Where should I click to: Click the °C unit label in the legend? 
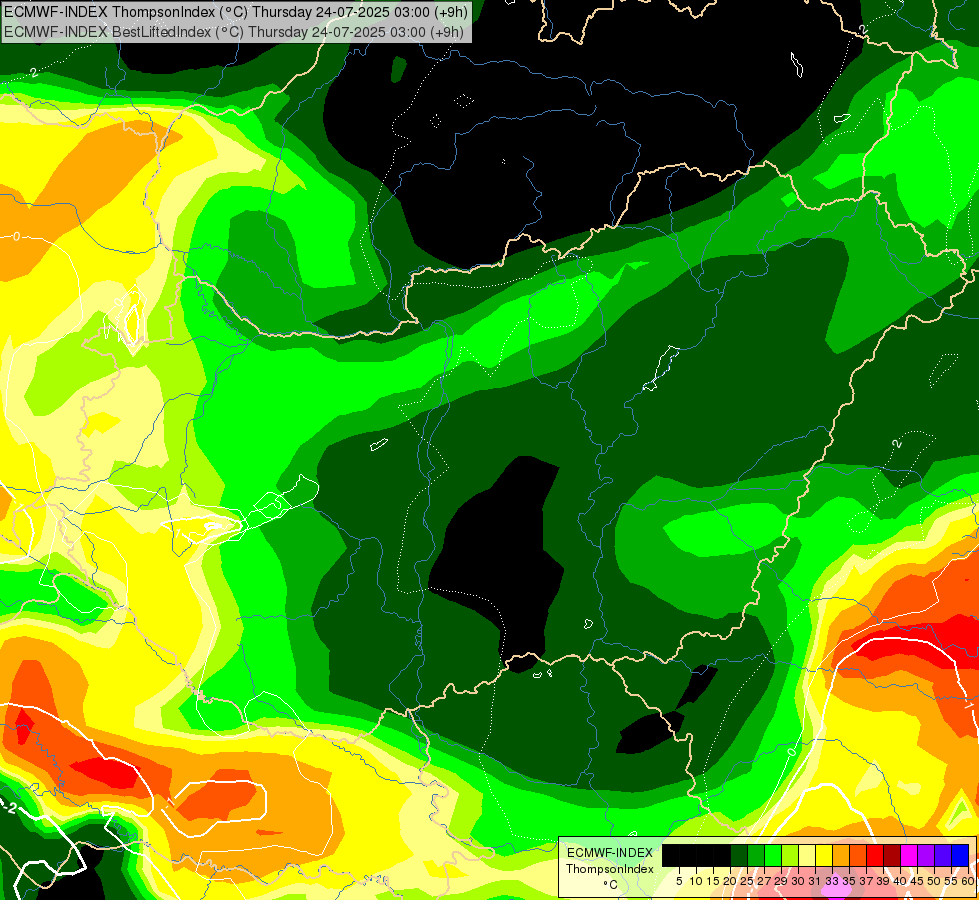point(611,884)
